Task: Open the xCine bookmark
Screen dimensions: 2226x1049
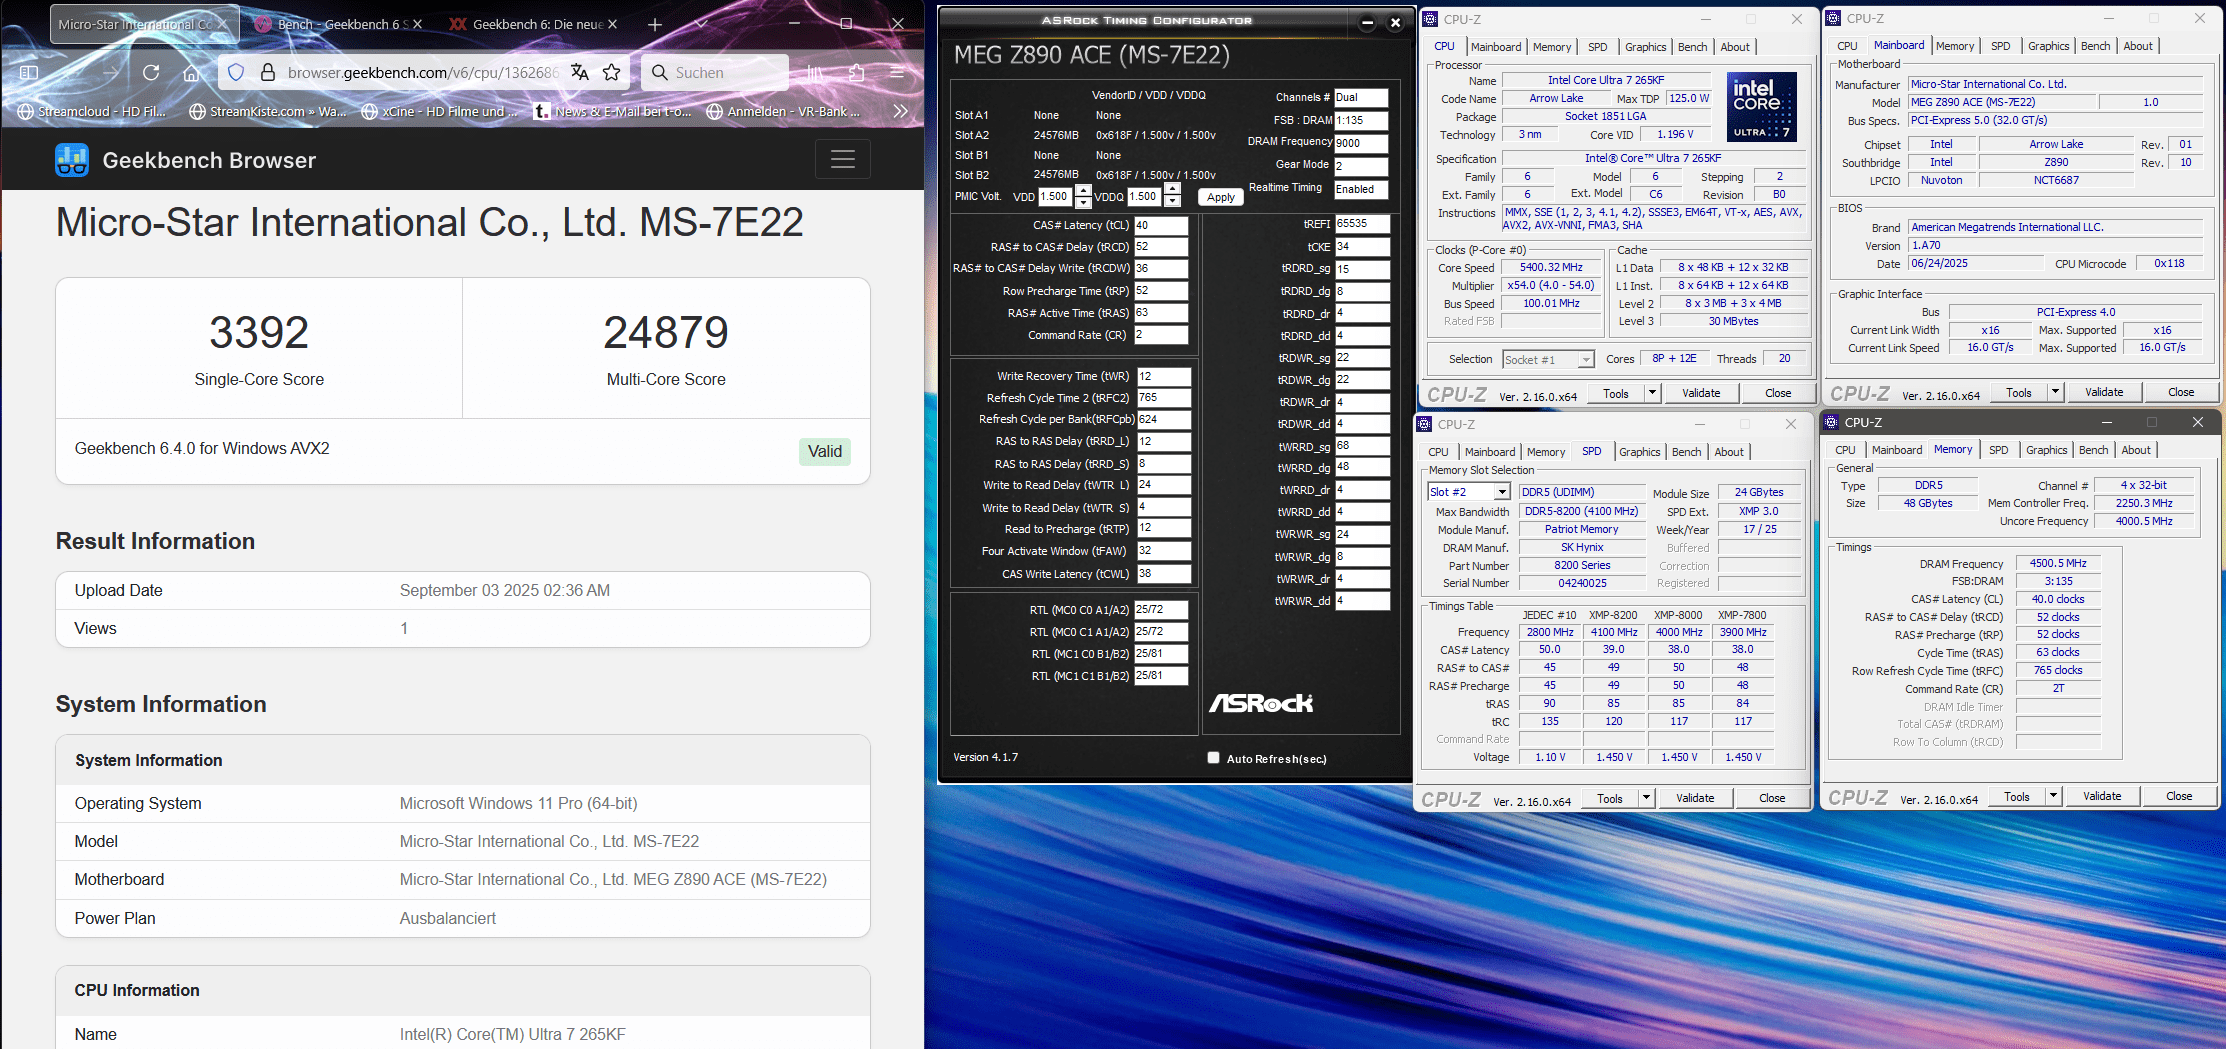Action: [x=440, y=111]
